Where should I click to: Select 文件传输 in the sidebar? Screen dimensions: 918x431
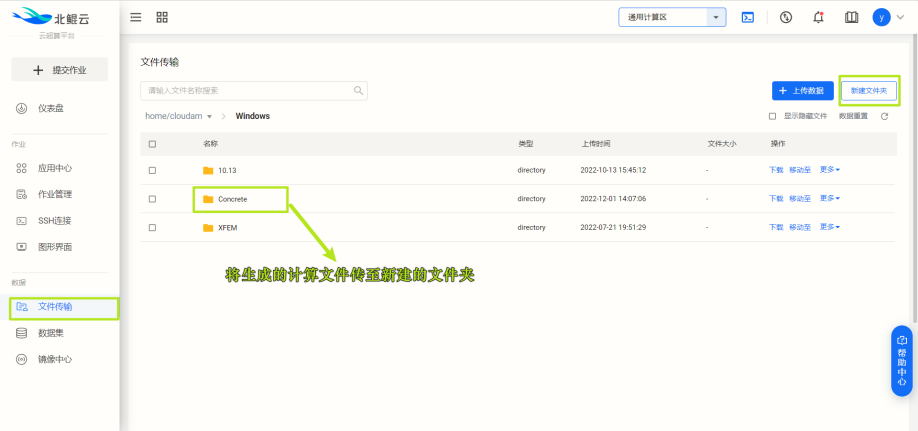[x=55, y=306]
